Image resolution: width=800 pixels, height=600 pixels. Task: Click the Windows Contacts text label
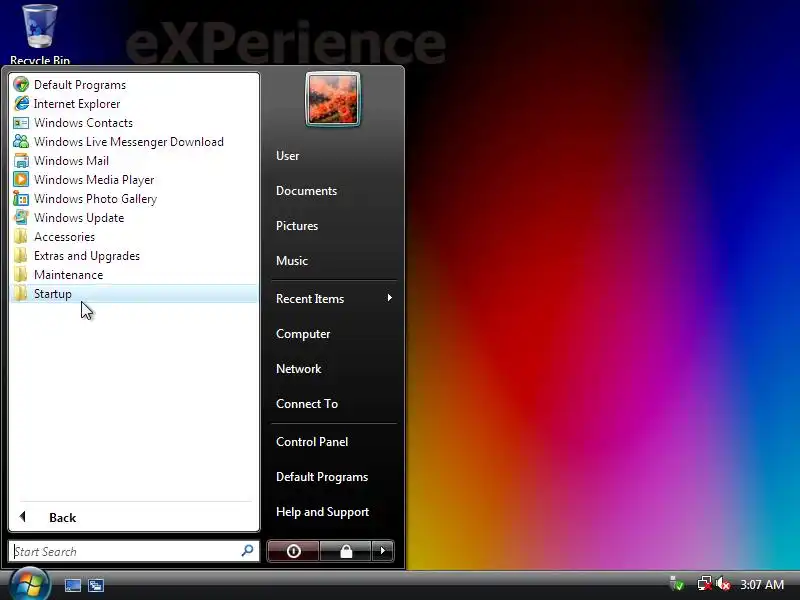tap(83, 122)
